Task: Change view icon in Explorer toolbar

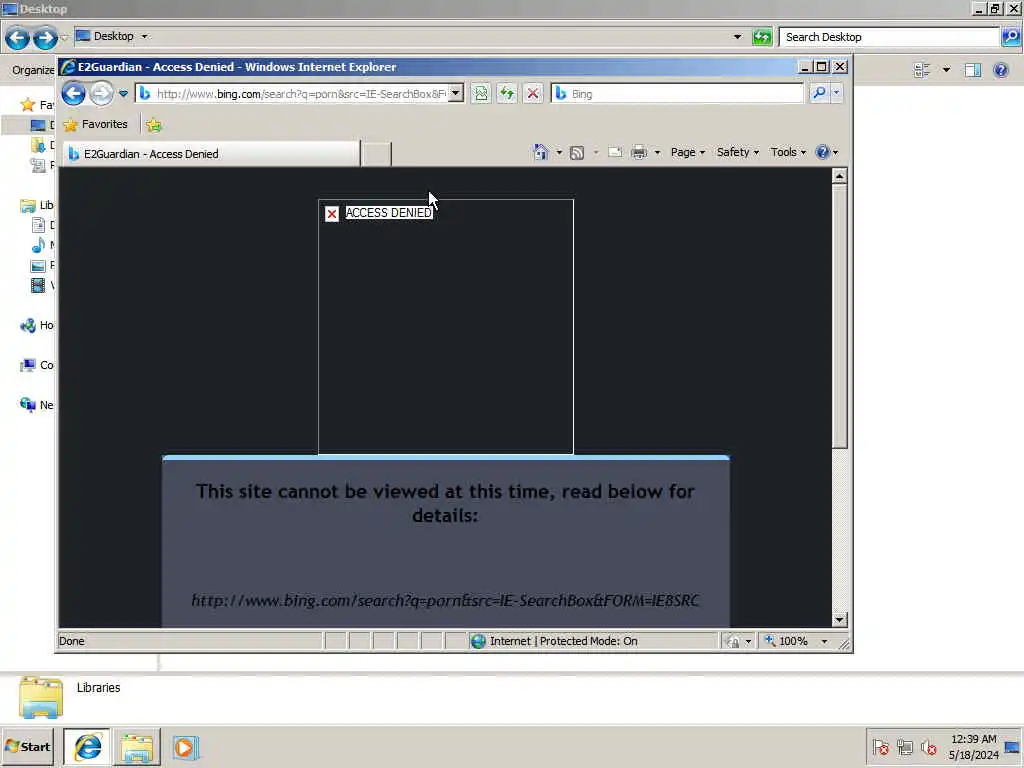Action: [x=921, y=70]
